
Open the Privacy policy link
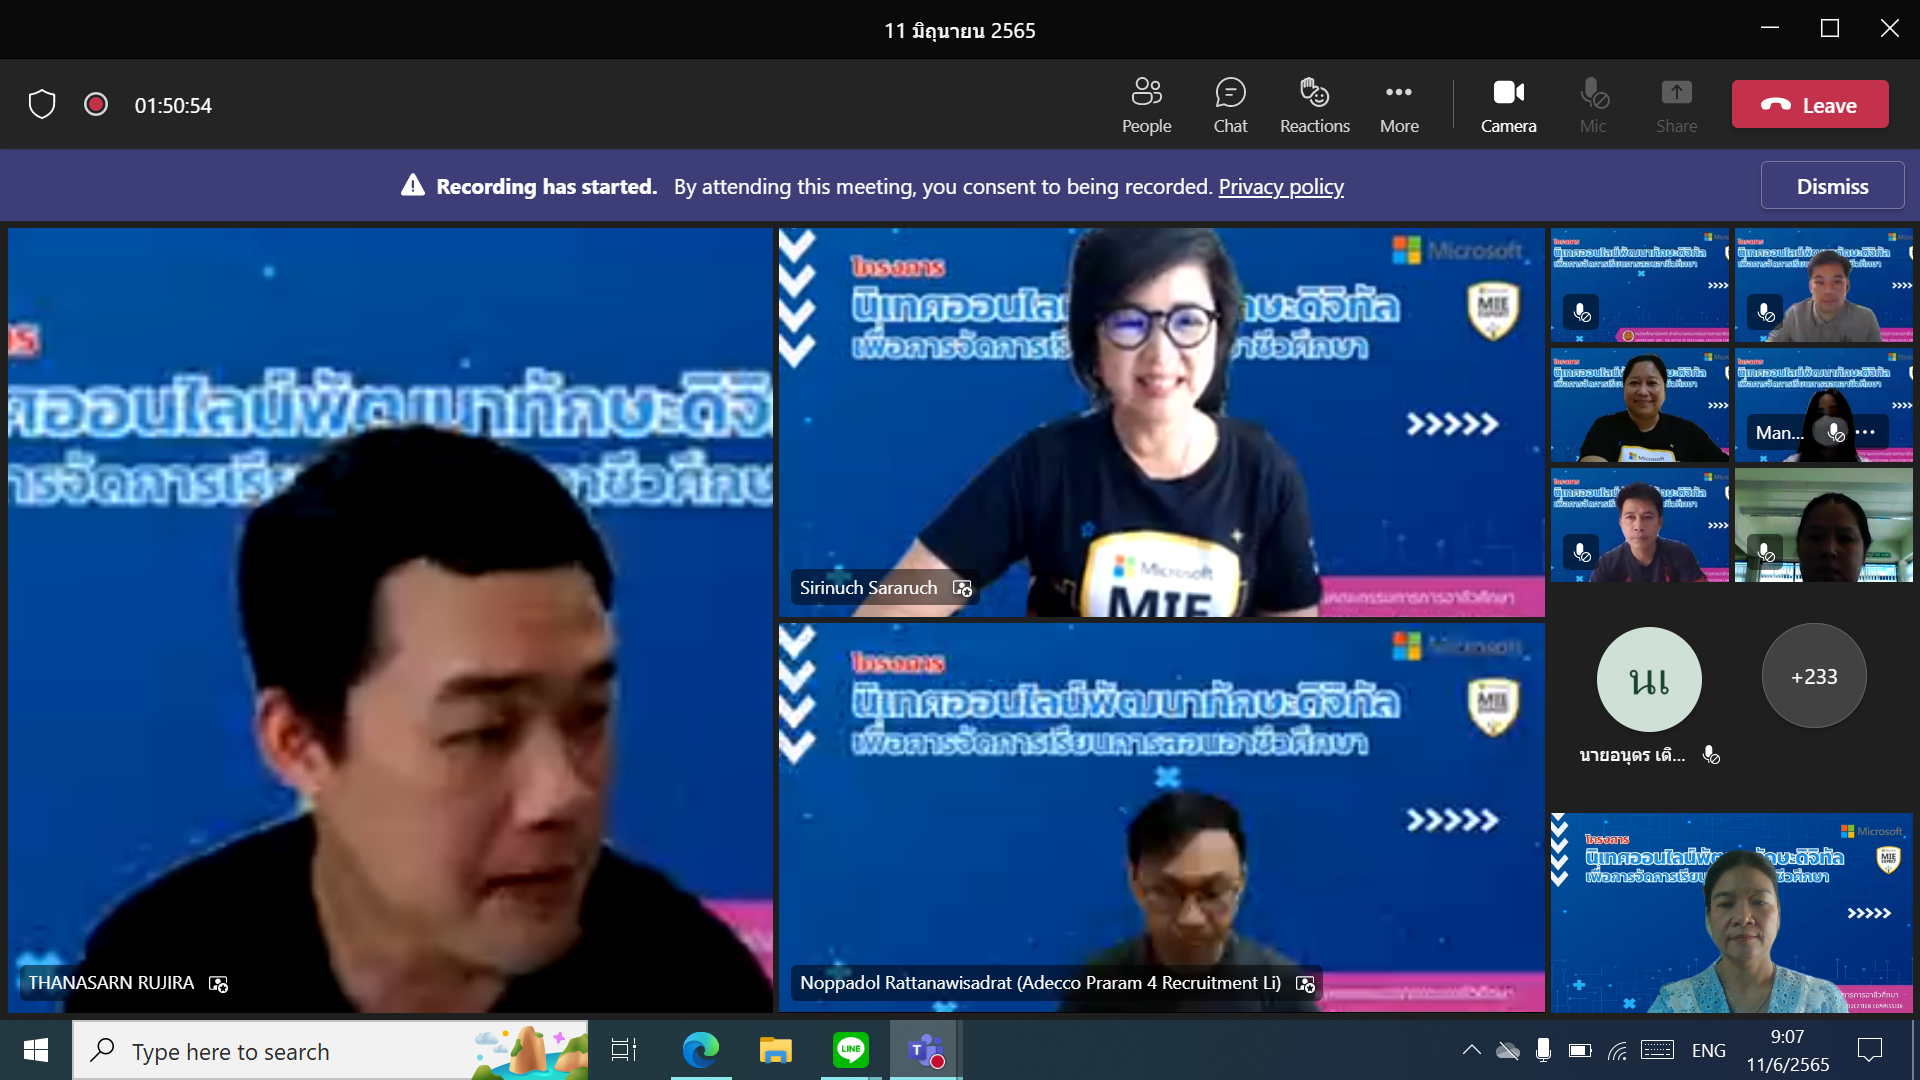click(x=1281, y=186)
